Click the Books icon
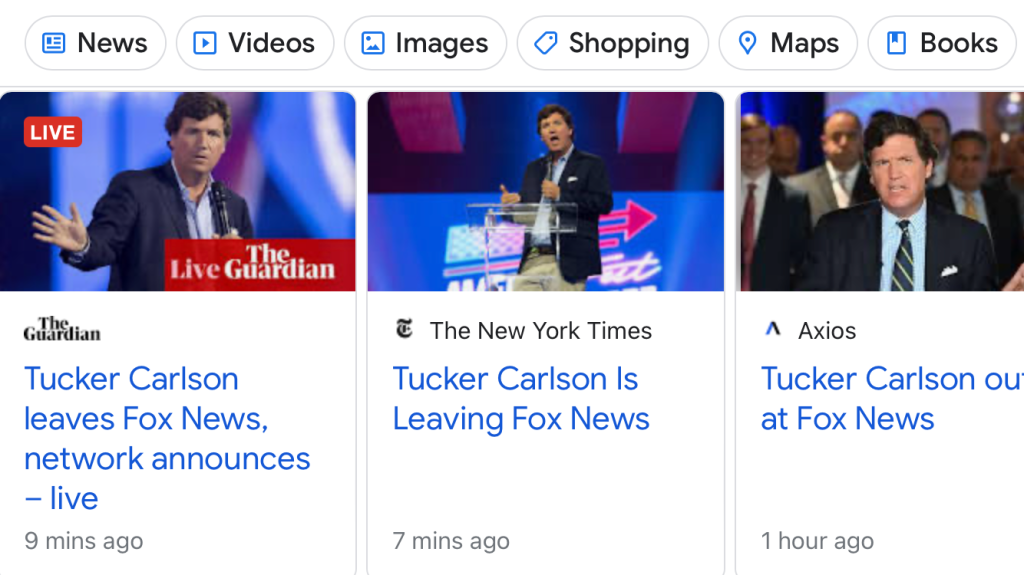Viewport: 1024px width, 575px height. (896, 43)
